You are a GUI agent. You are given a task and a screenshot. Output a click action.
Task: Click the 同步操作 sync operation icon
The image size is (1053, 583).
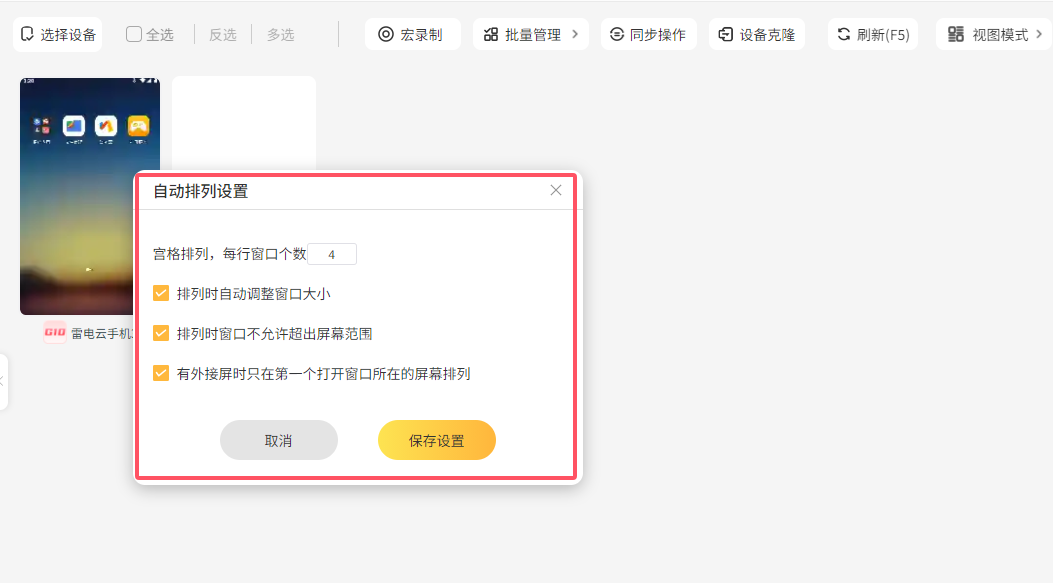[x=617, y=34]
